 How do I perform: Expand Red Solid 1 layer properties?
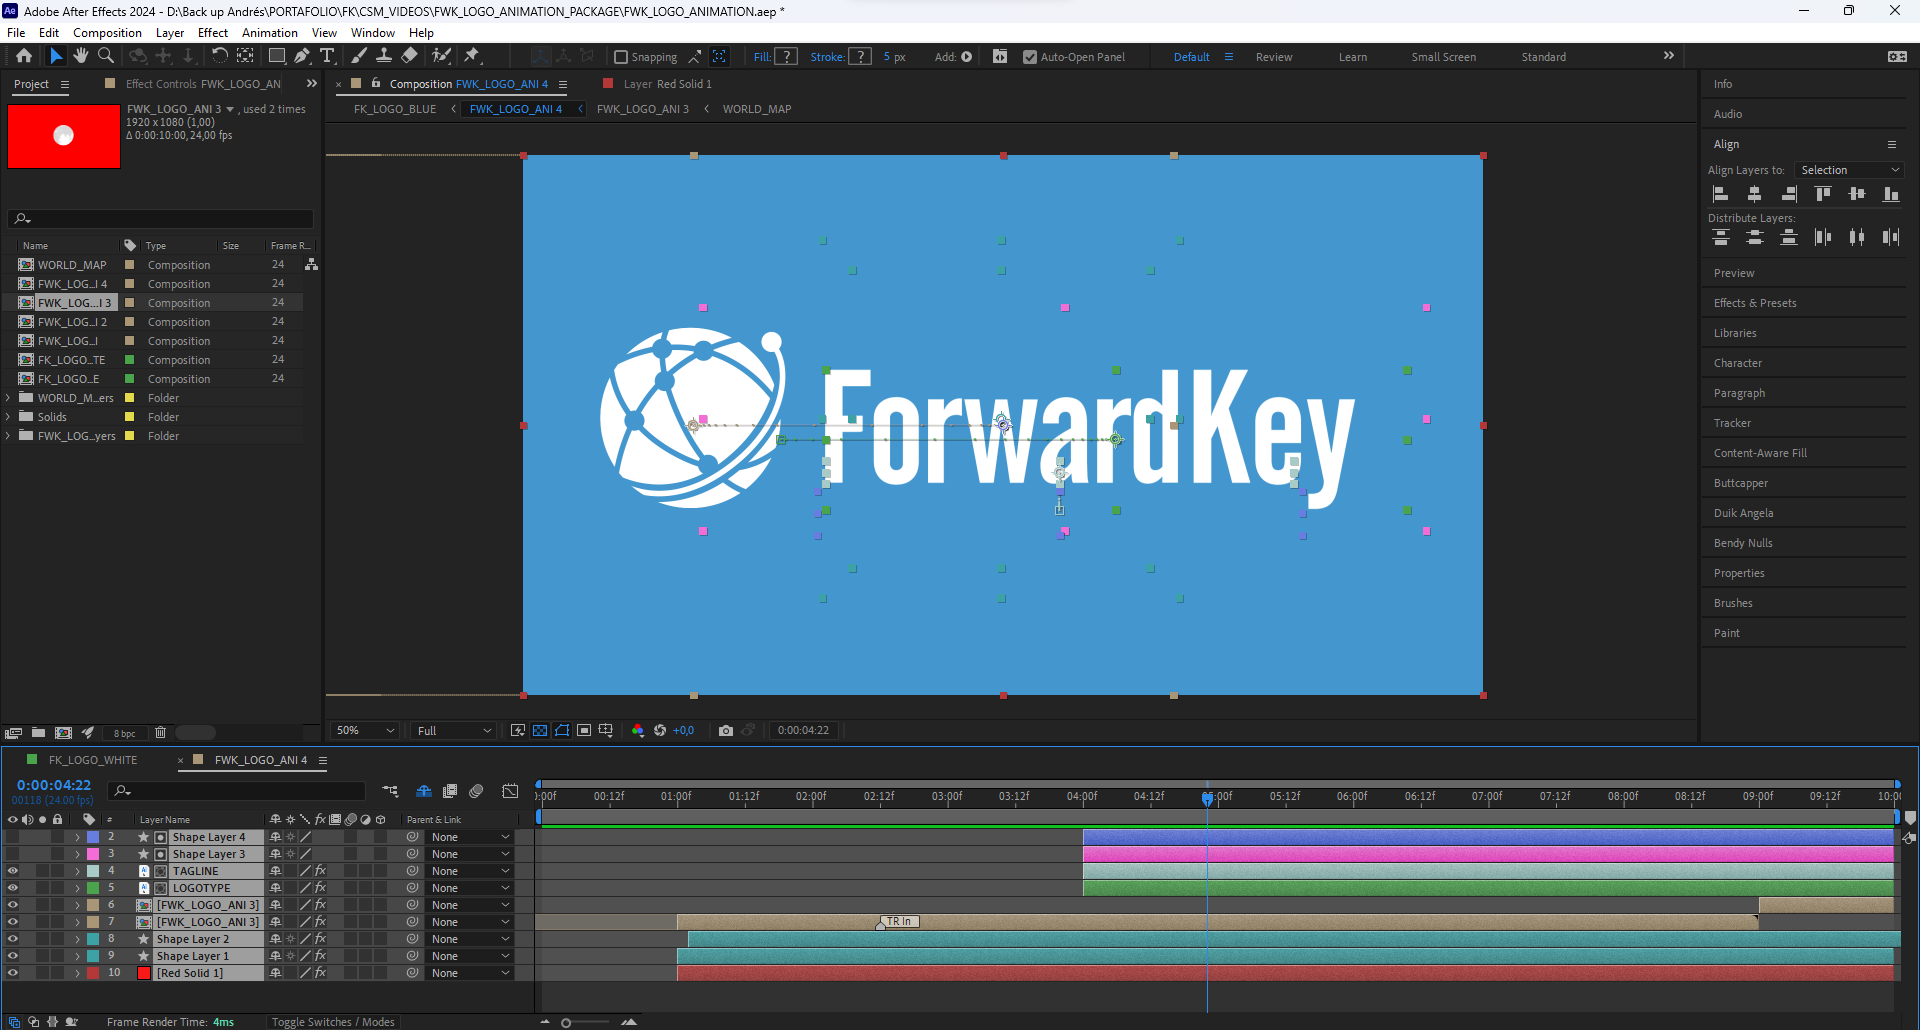(77, 973)
